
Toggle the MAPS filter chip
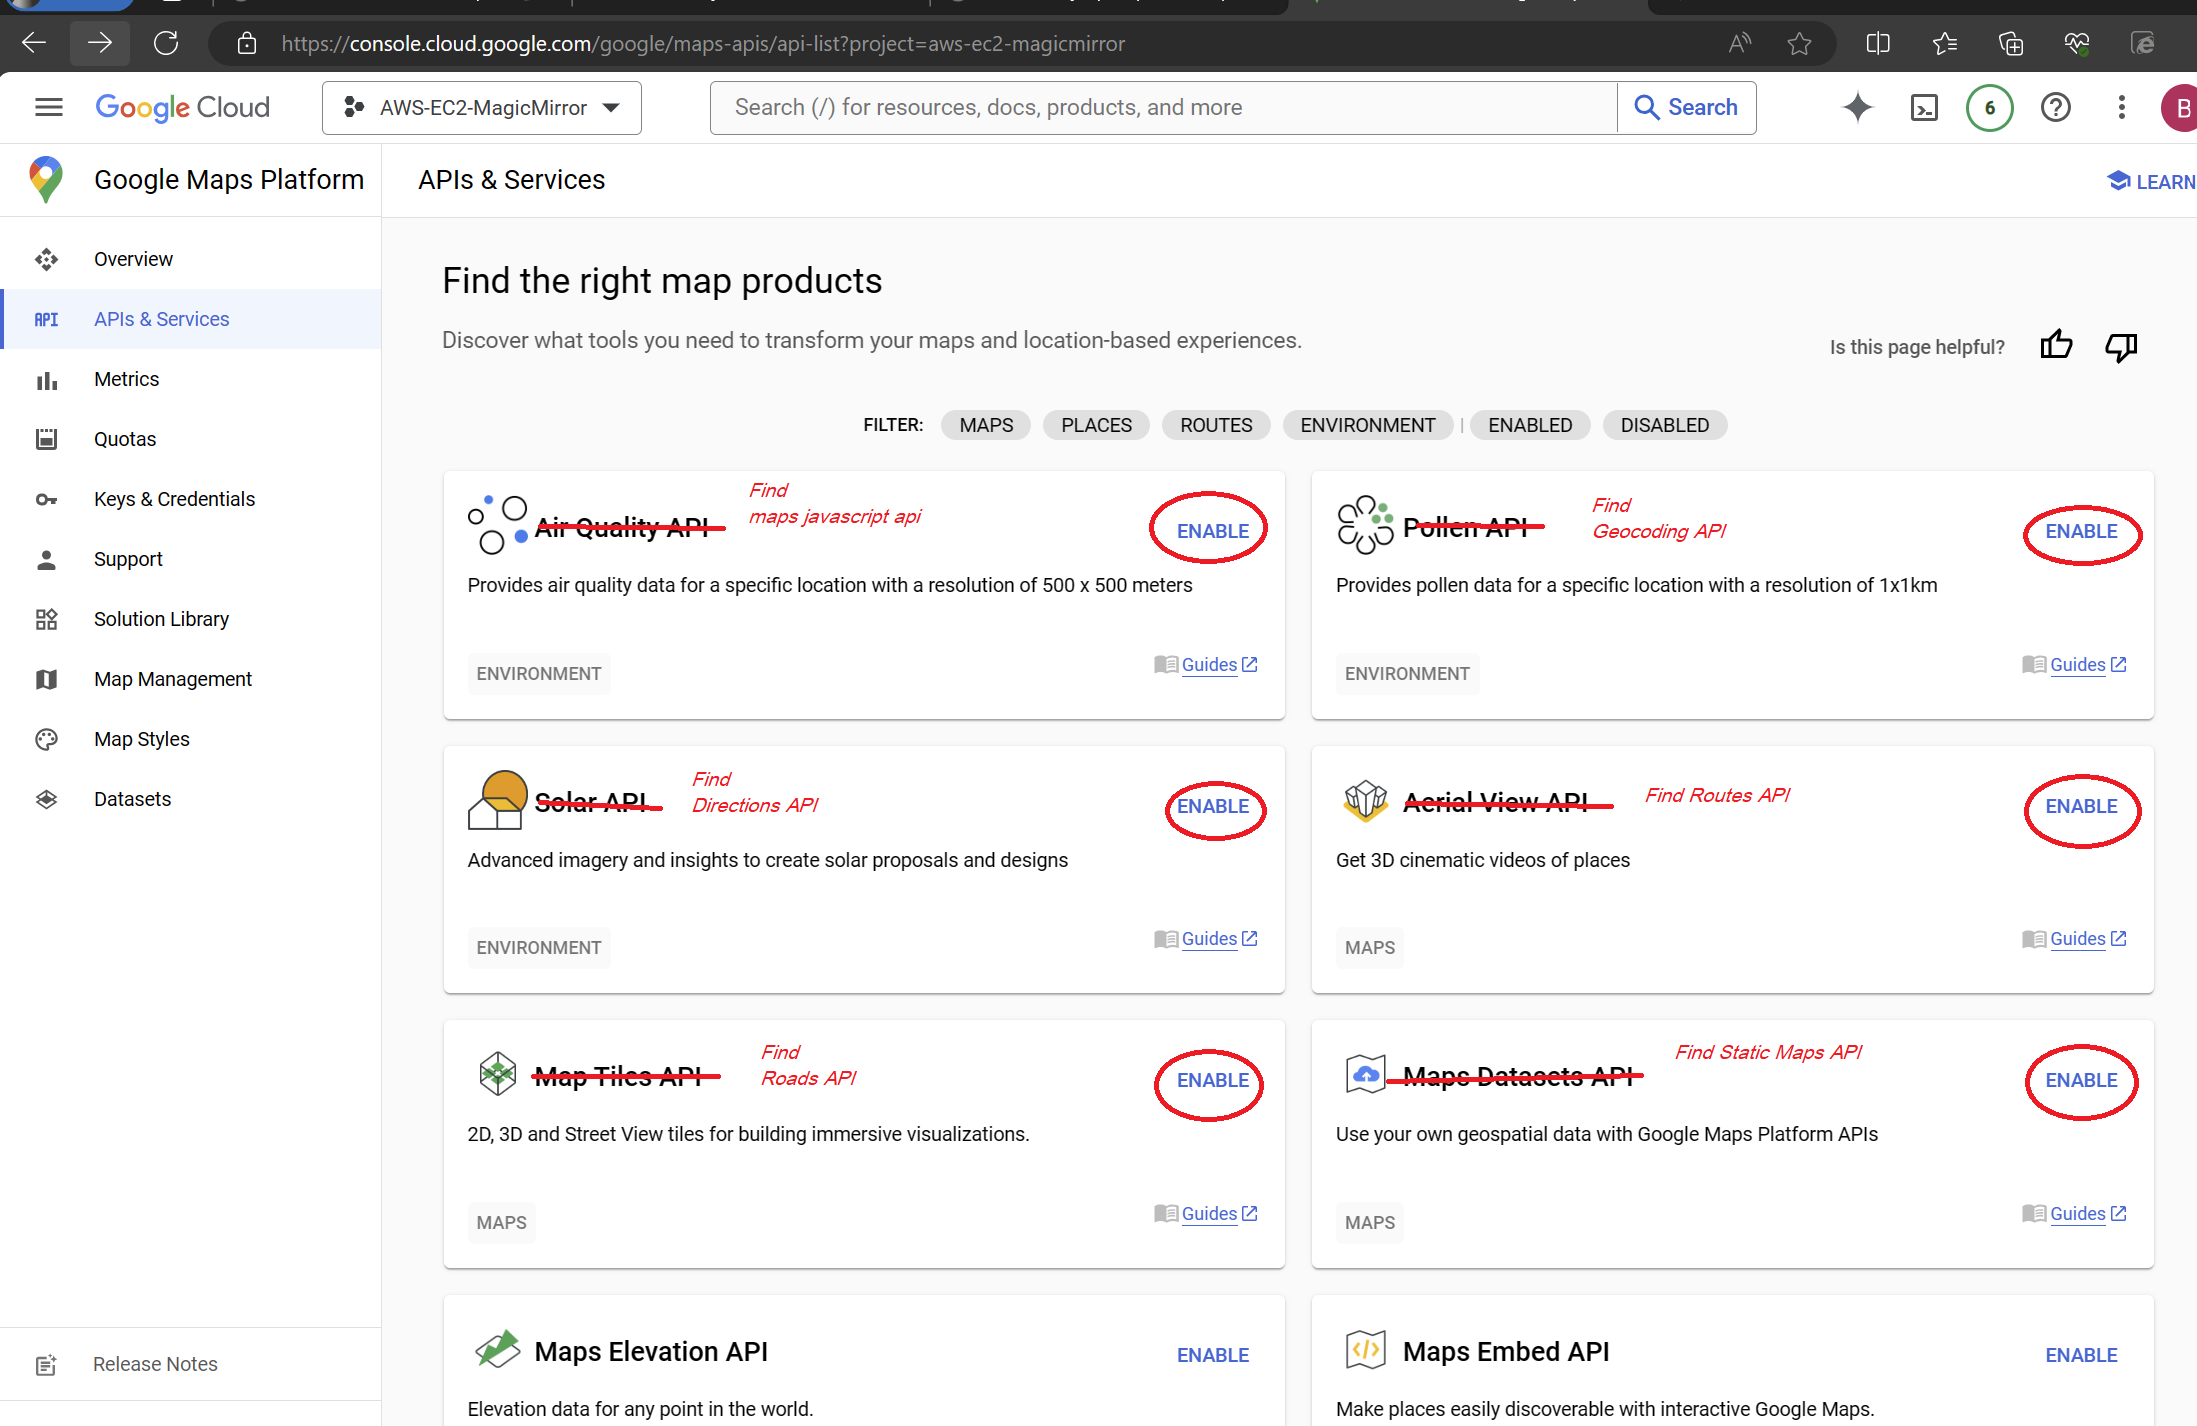pos(986,425)
